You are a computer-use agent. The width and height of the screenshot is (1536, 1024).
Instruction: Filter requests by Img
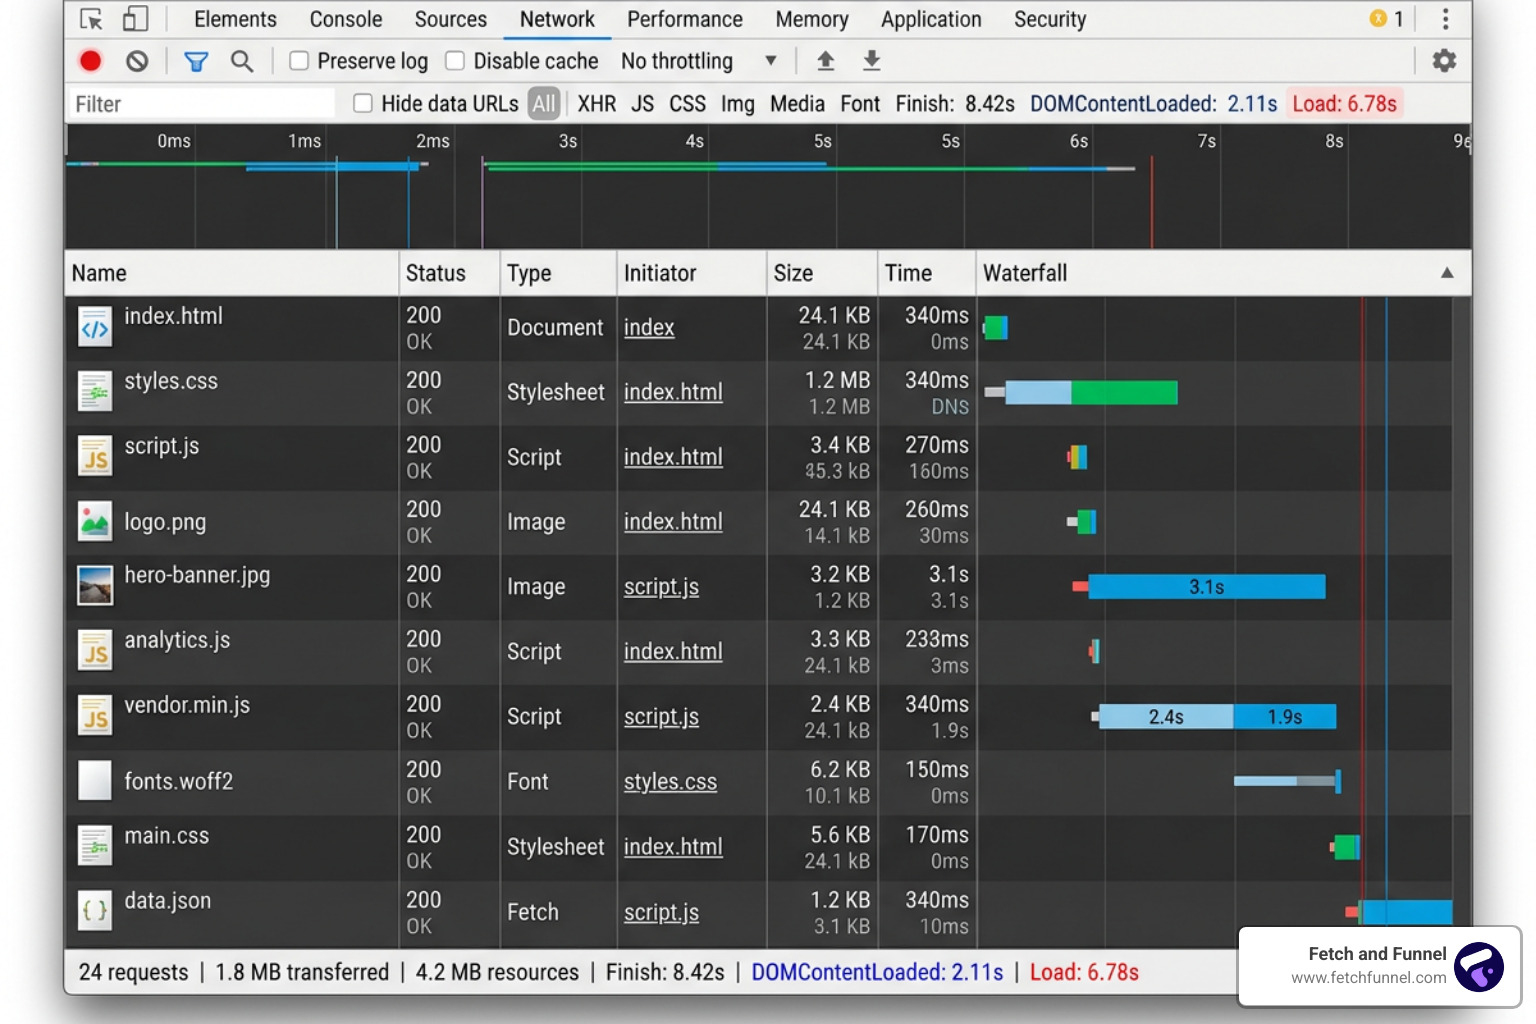pyautogui.click(x=738, y=104)
